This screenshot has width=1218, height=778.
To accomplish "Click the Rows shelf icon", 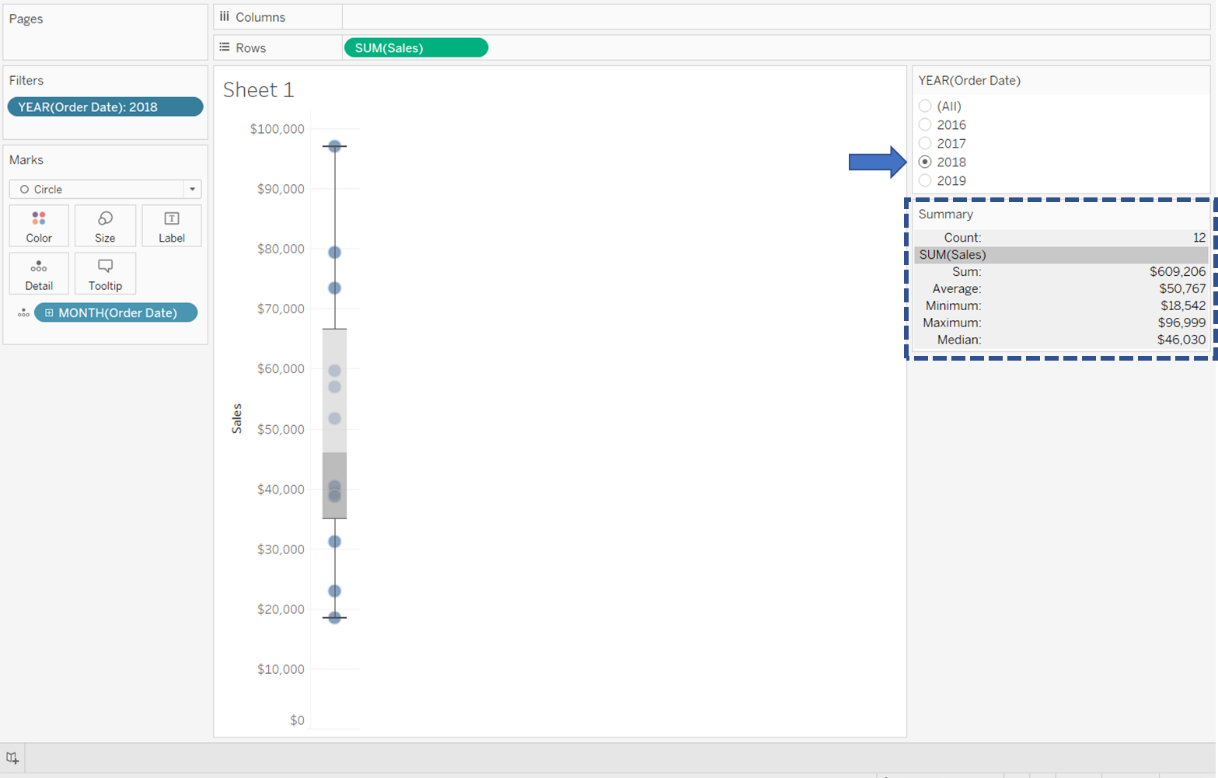I will pyautogui.click(x=225, y=48).
